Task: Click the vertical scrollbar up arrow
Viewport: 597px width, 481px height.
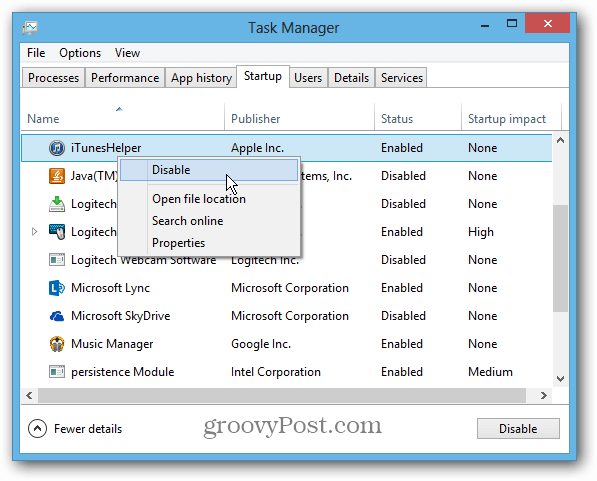Action: 560,141
